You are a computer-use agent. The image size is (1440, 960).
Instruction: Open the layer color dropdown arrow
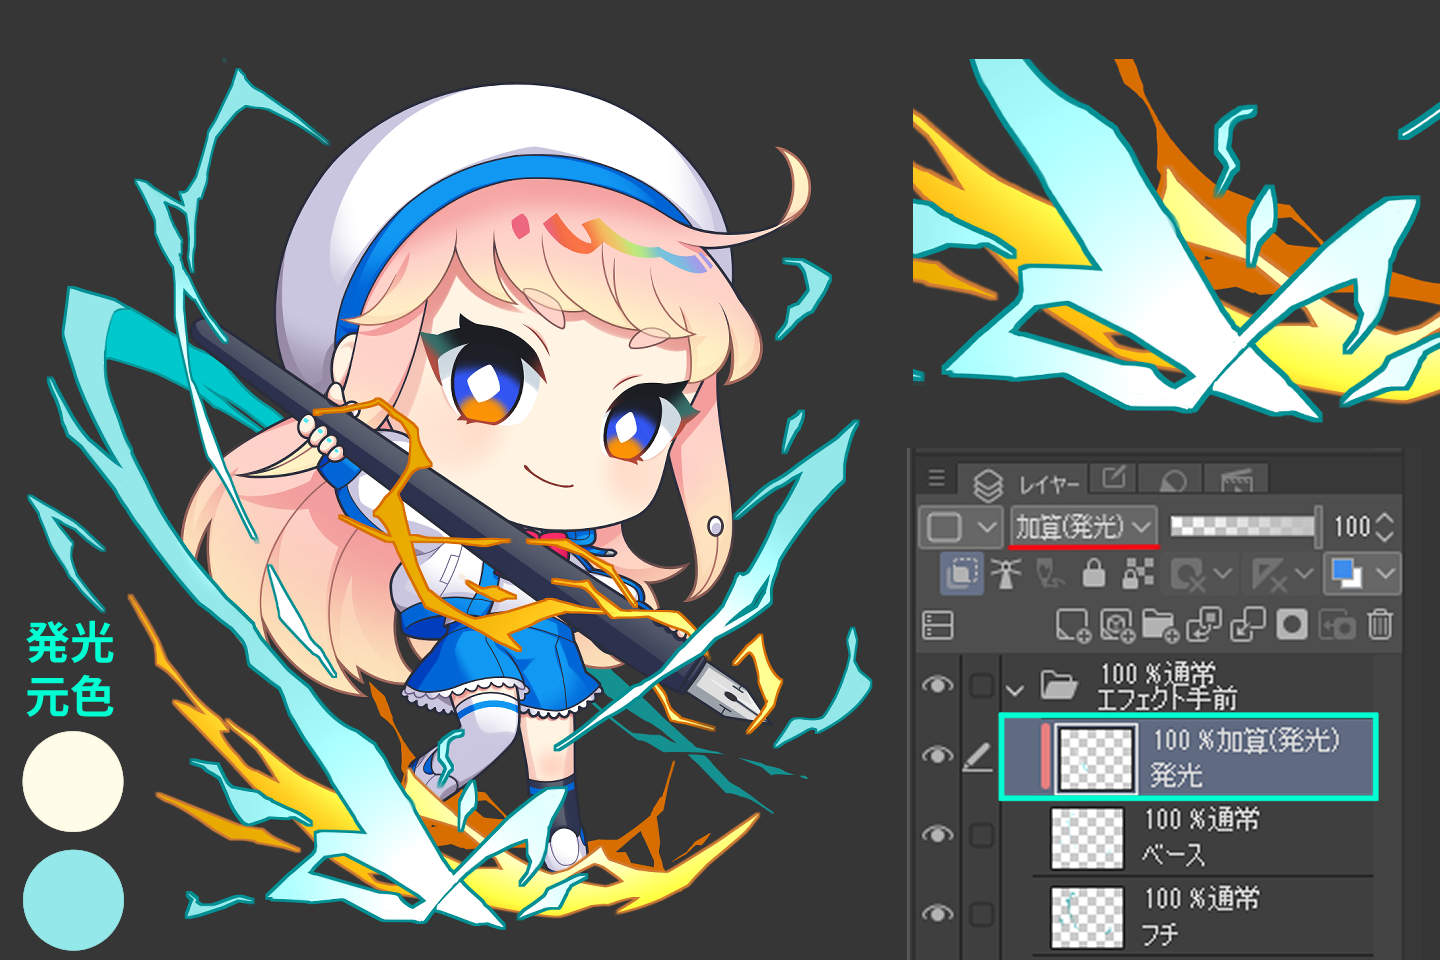pyautogui.click(x=1386, y=574)
